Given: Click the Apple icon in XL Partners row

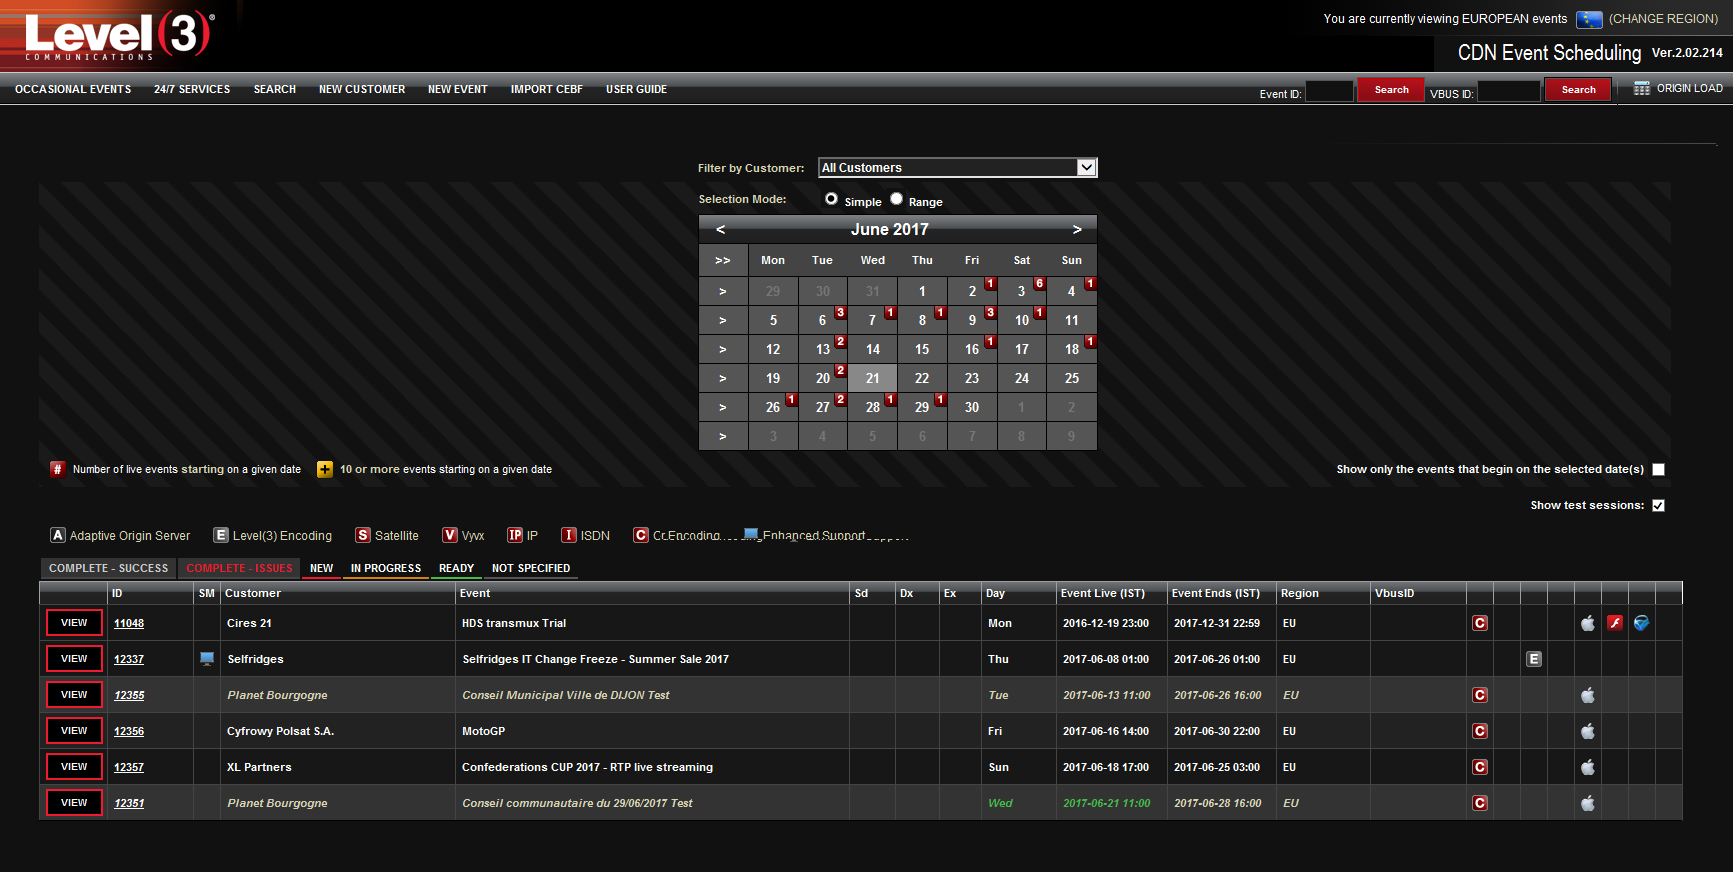Looking at the screenshot, I should [1588, 767].
